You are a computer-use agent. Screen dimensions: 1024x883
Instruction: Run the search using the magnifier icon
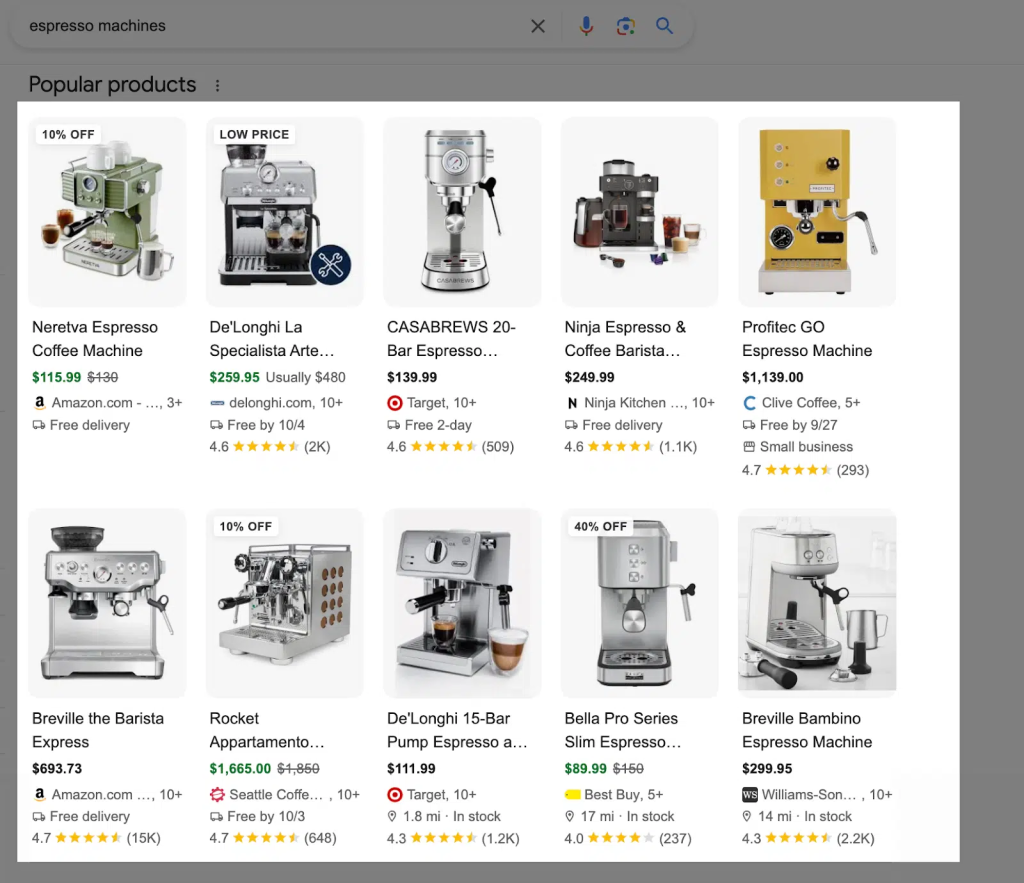pos(664,26)
